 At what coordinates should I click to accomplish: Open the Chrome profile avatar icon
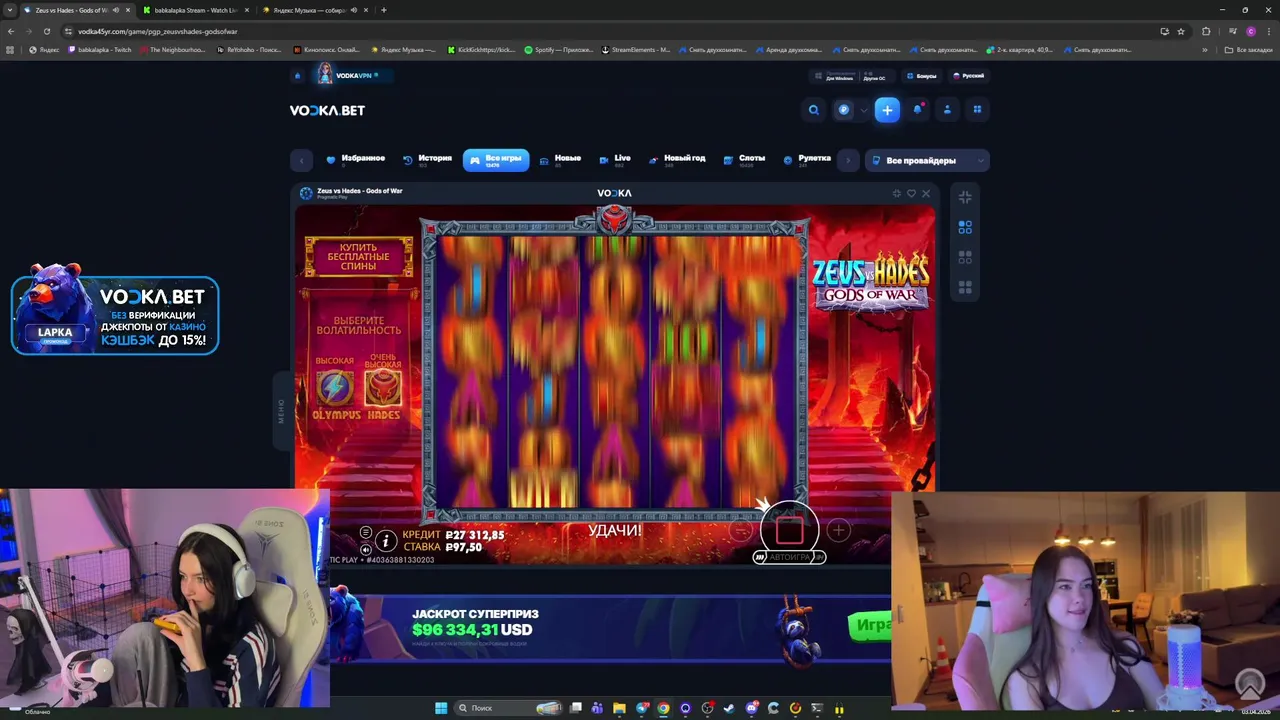point(1251,31)
